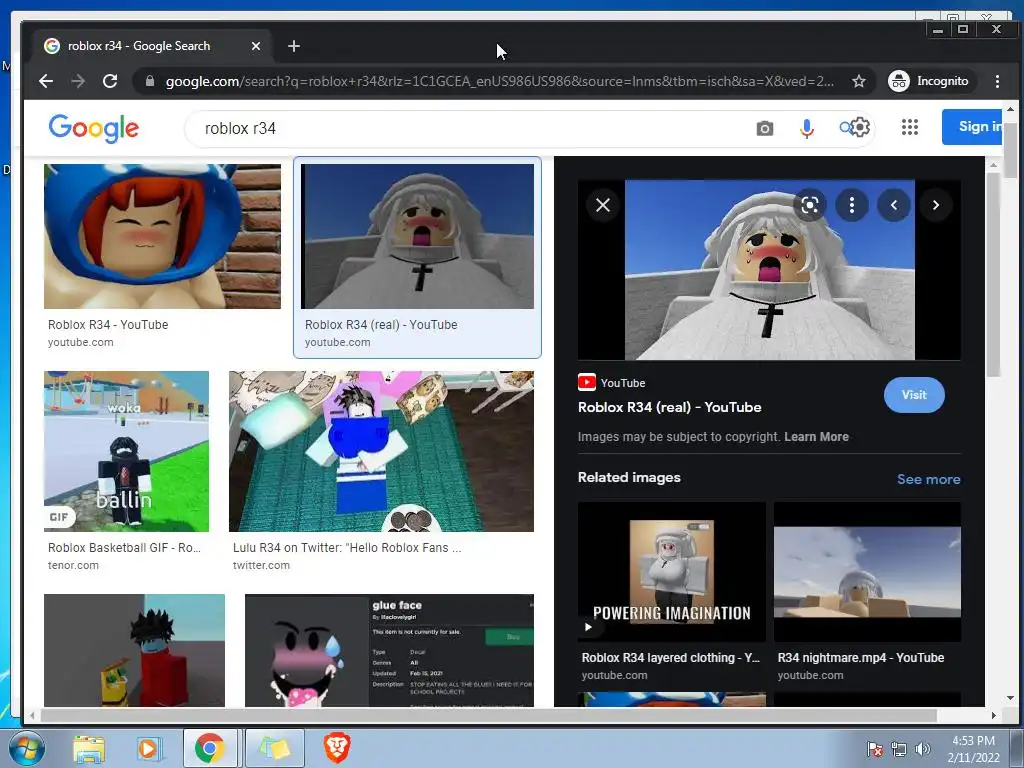1024x768 pixels.
Task: Click the Chrome taskbar icon
Action: [x=210, y=748]
